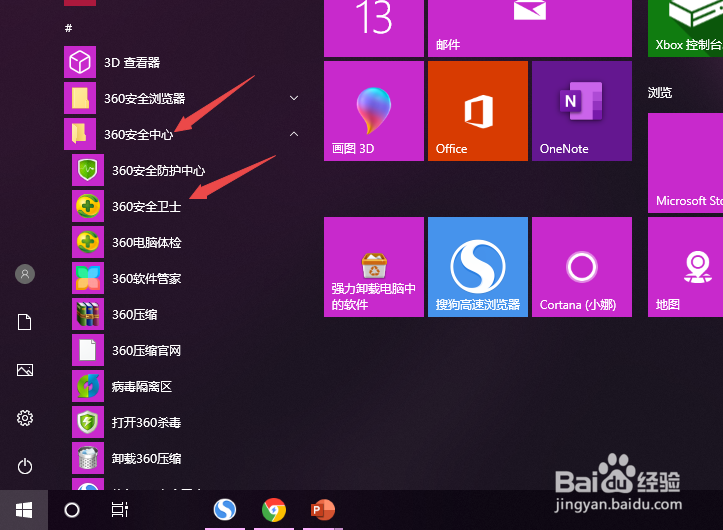Screen dimensions: 723x530
Task: Click the 卸载360压缩 trash icon
Action: [88, 458]
